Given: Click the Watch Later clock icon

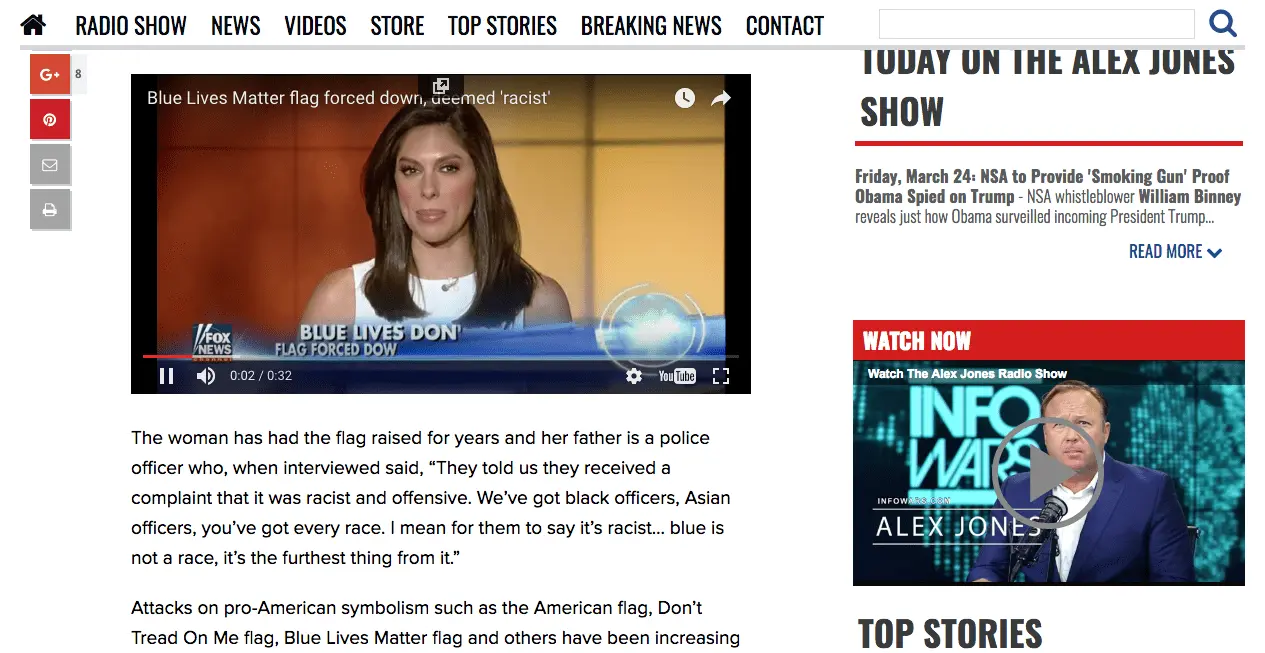Looking at the screenshot, I should [684, 98].
